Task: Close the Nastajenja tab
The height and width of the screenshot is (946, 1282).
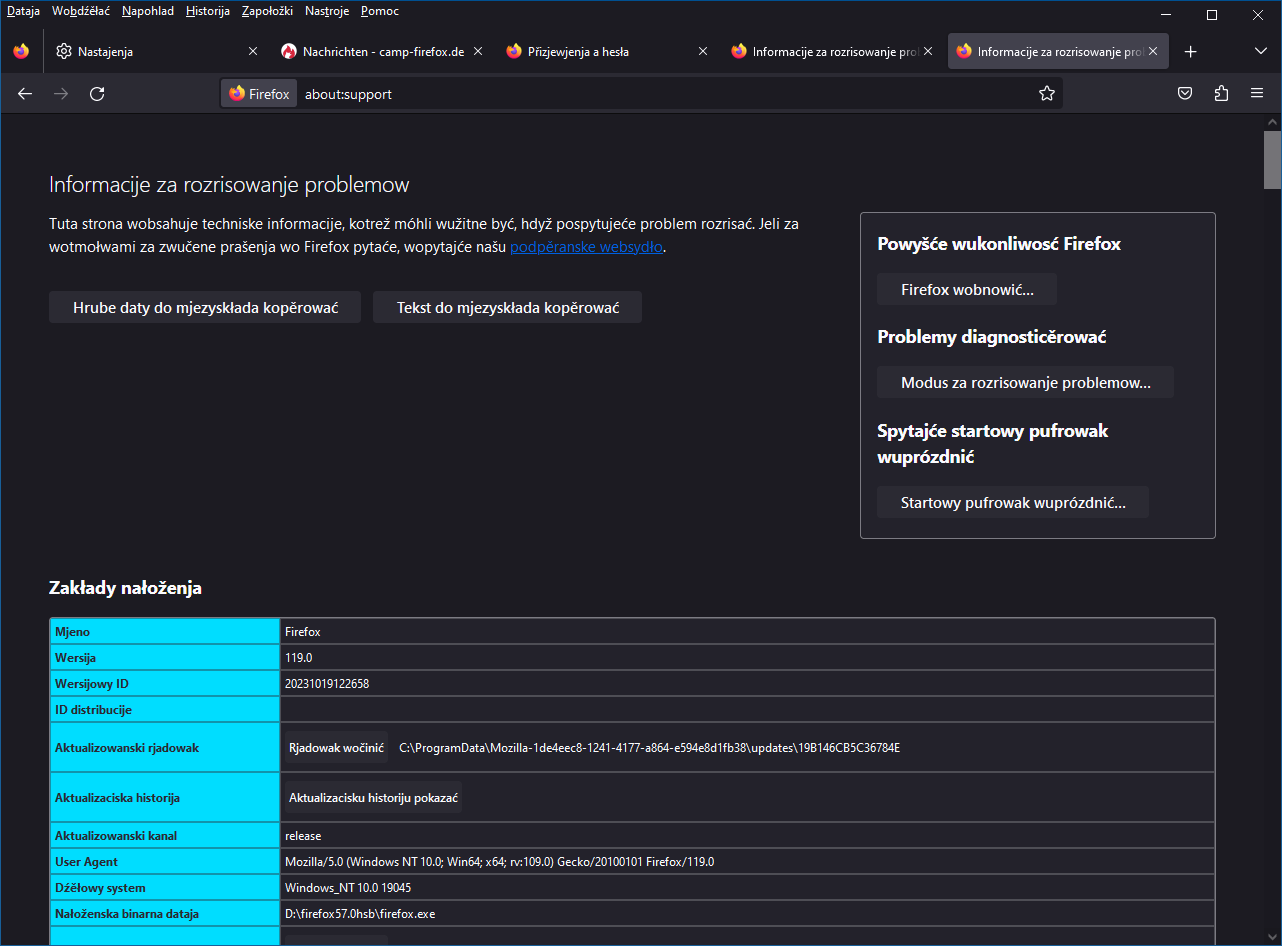Action: 252,52
